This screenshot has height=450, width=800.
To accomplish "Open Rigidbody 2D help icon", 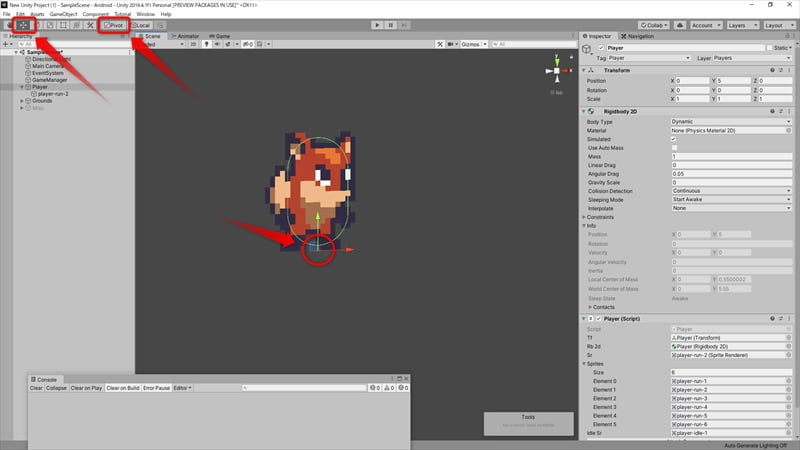I will click(x=772, y=112).
